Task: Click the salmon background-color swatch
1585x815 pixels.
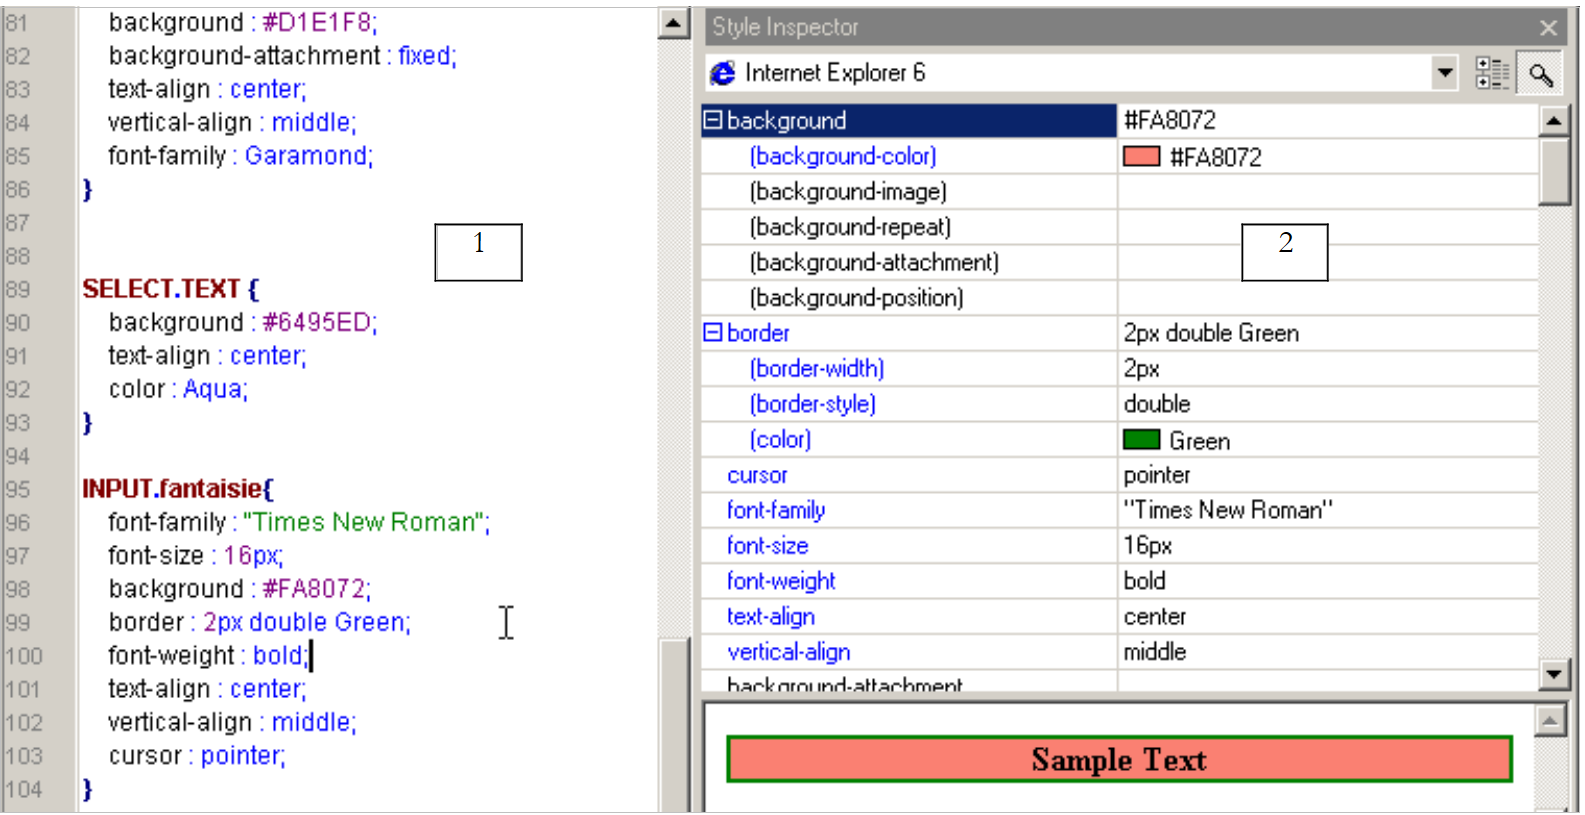Action: (1141, 157)
